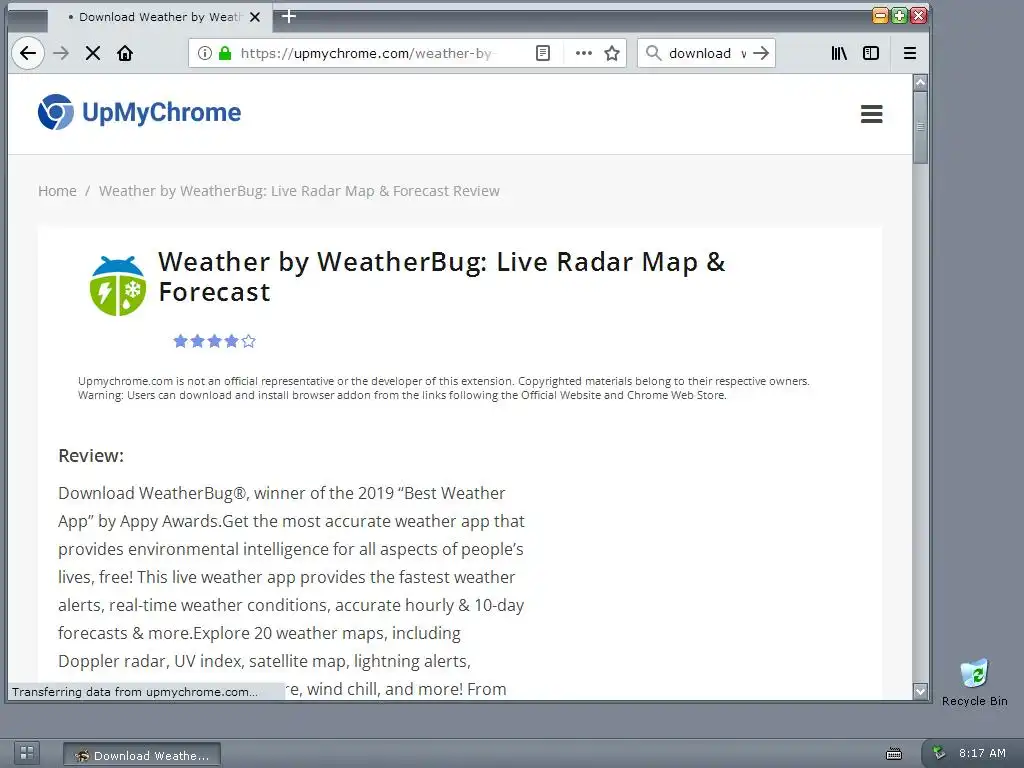
Task: Click the scrollbar up arrow
Action: 920,82
